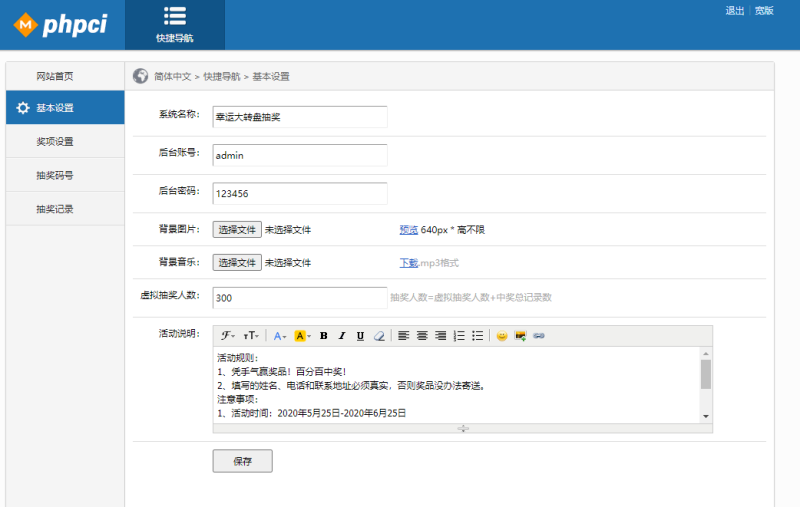800x507 pixels.
Task: Align text right in editor
Action: pos(440,336)
